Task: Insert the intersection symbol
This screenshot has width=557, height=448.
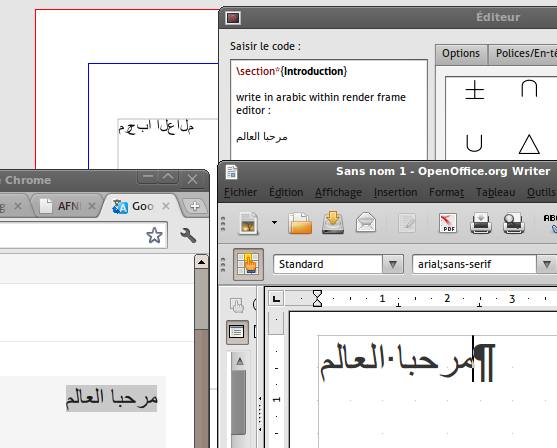Action: point(529,89)
